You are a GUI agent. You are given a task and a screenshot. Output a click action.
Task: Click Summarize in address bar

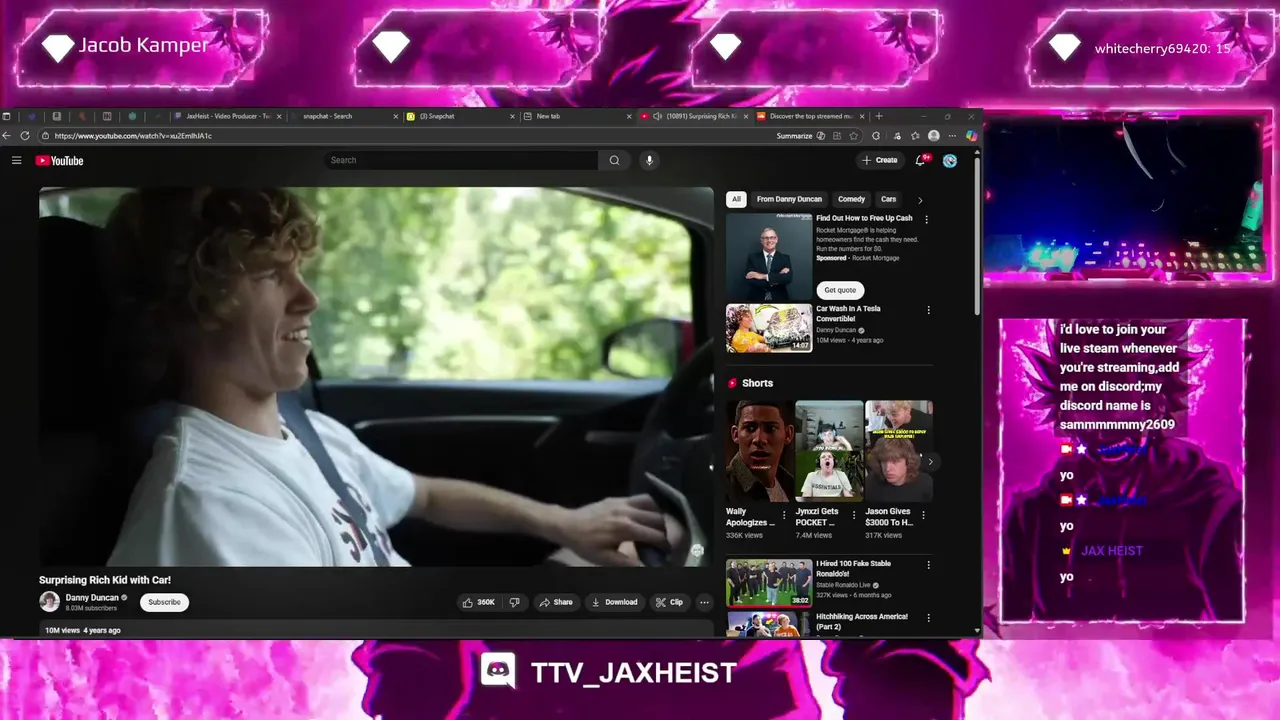794,135
